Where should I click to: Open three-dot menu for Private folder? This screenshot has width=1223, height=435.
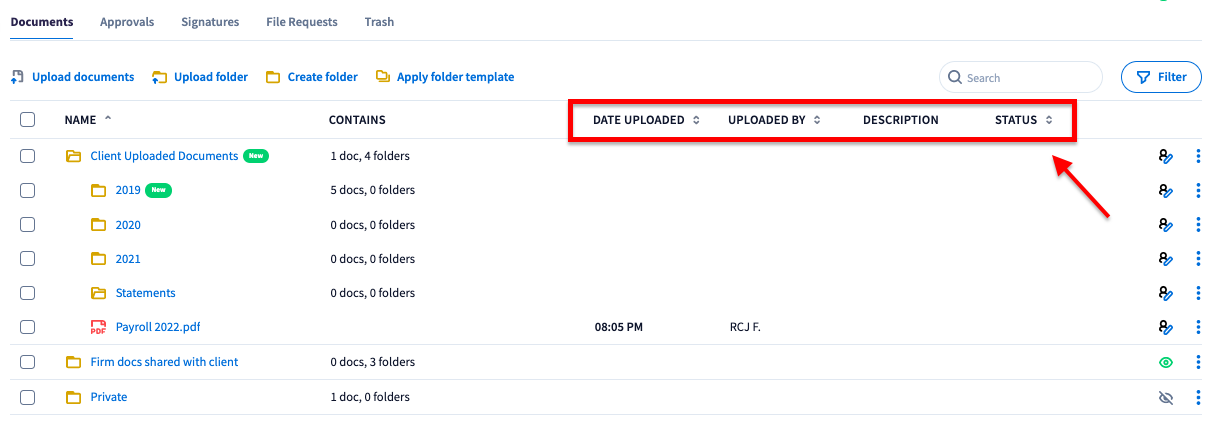pyautogui.click(x=1198, y=397)
